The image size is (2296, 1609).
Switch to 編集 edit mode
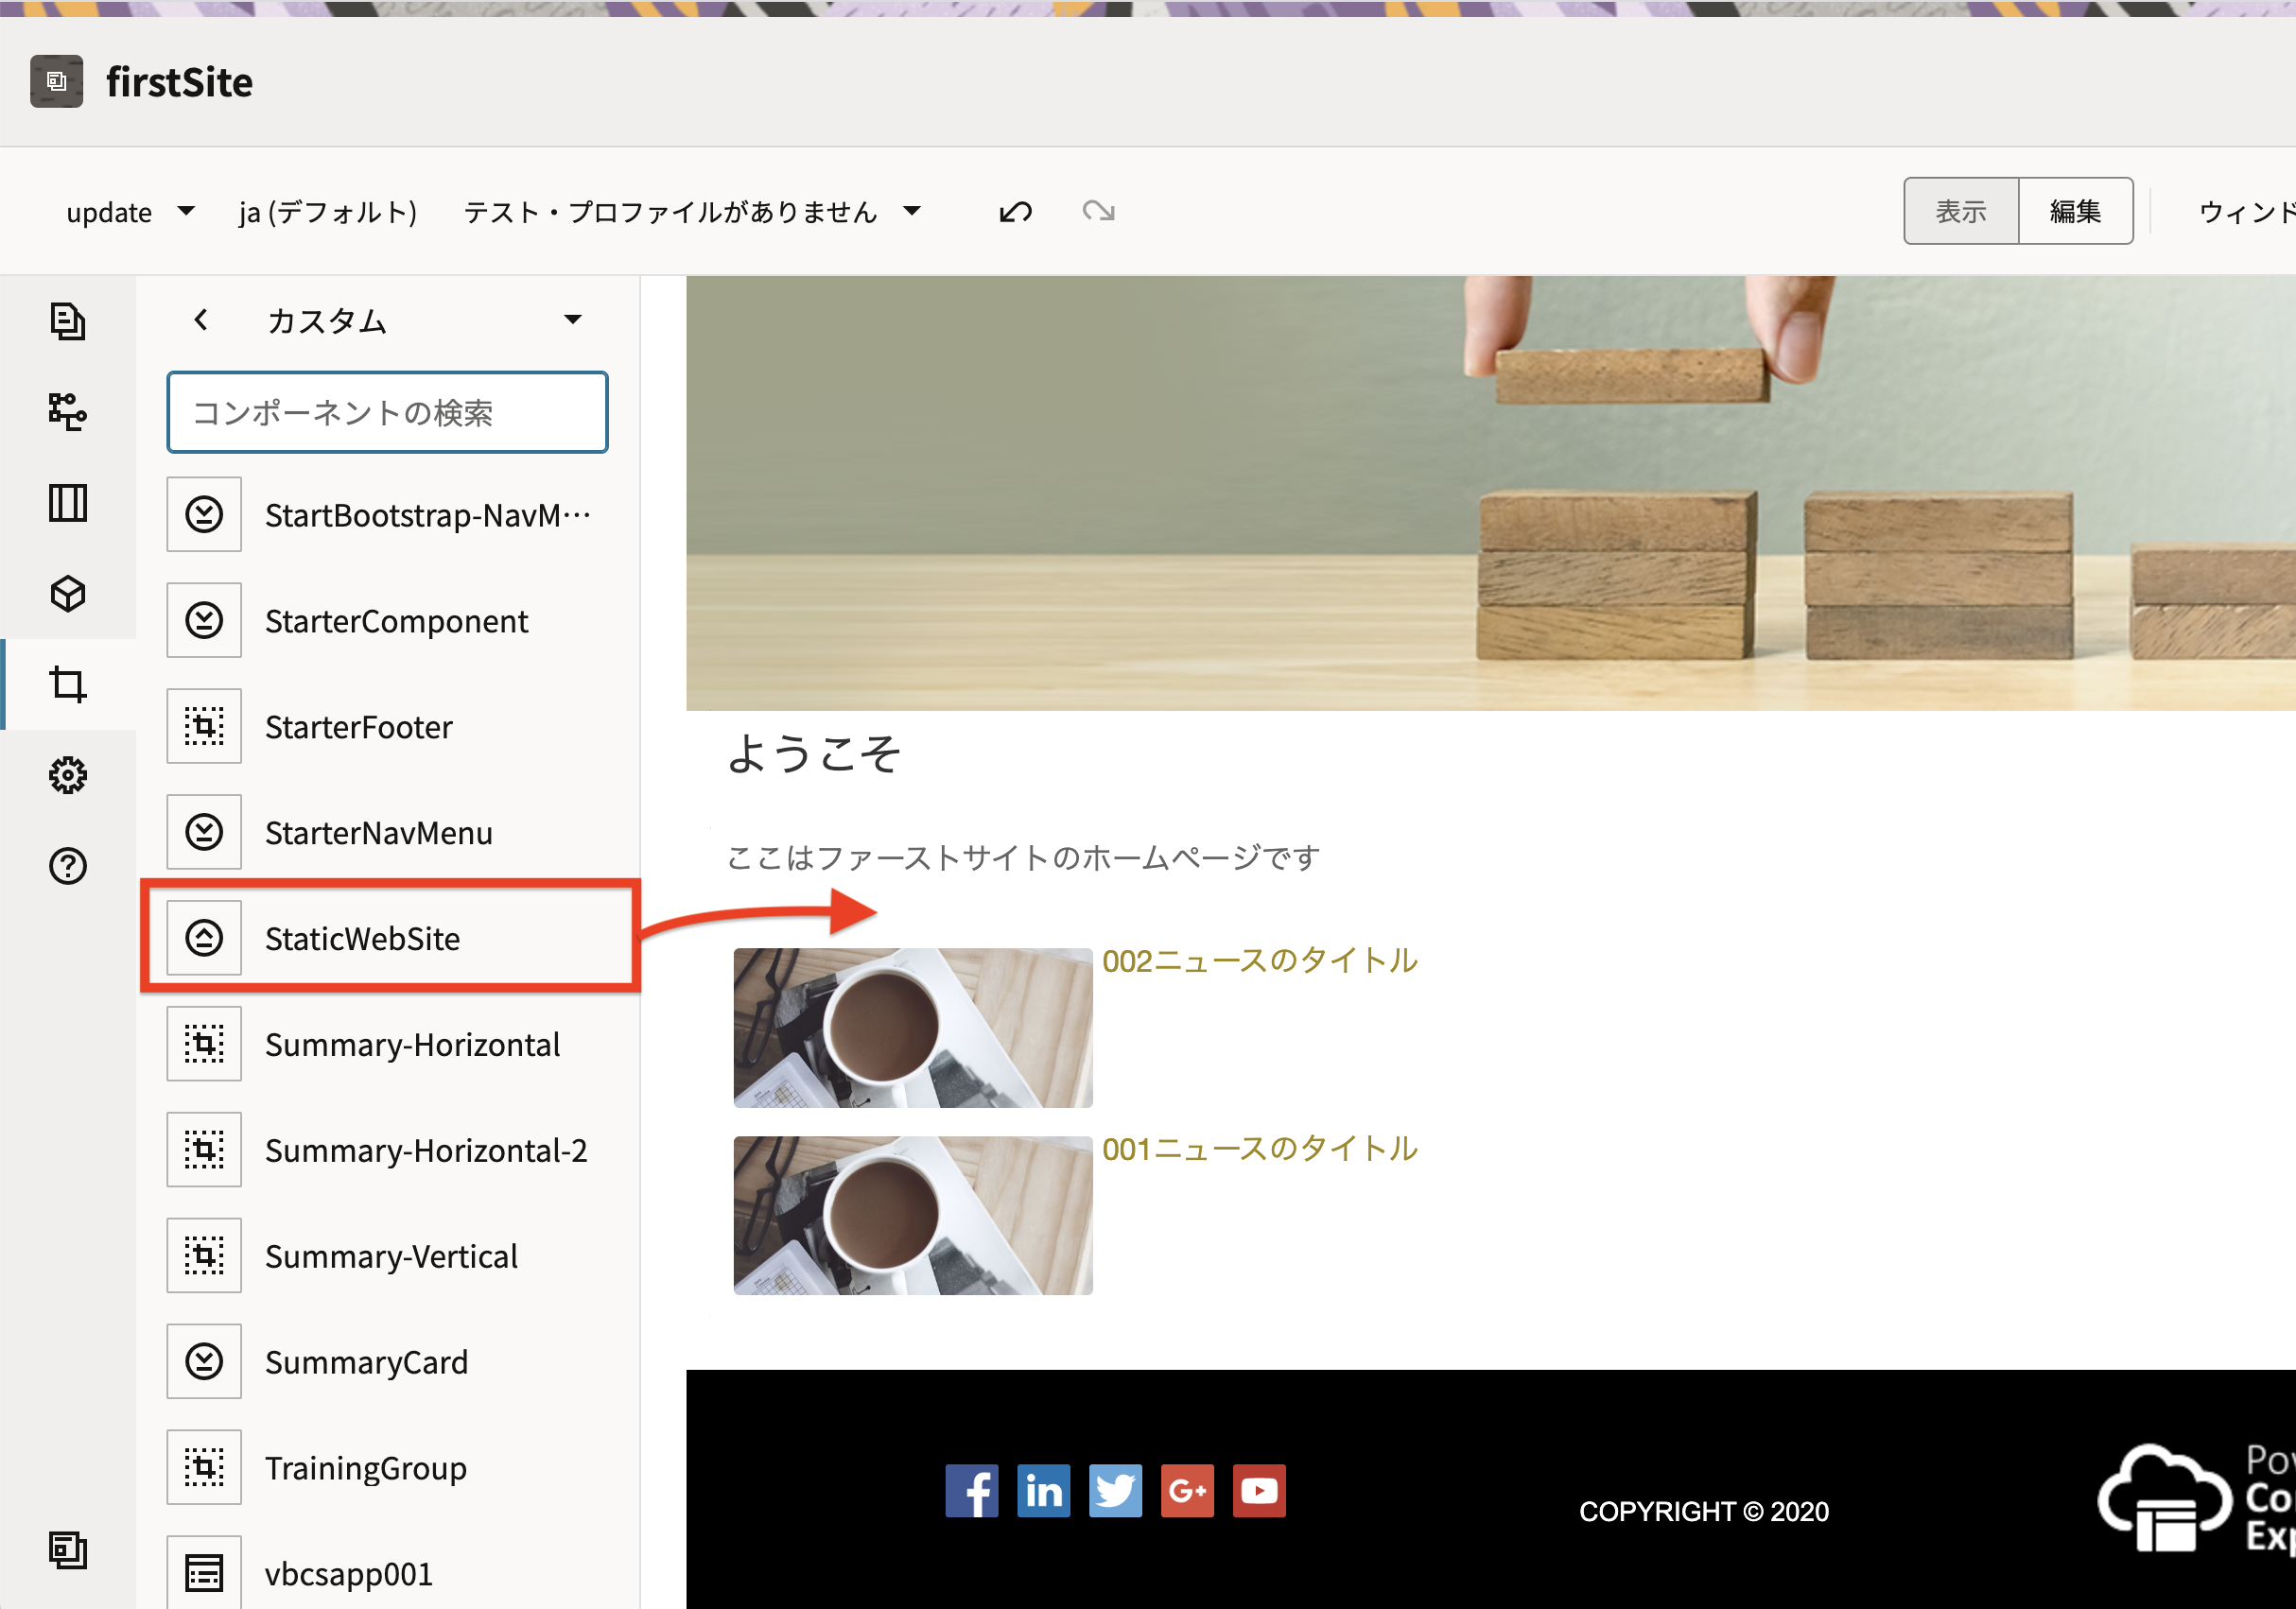coord(2075,212)
